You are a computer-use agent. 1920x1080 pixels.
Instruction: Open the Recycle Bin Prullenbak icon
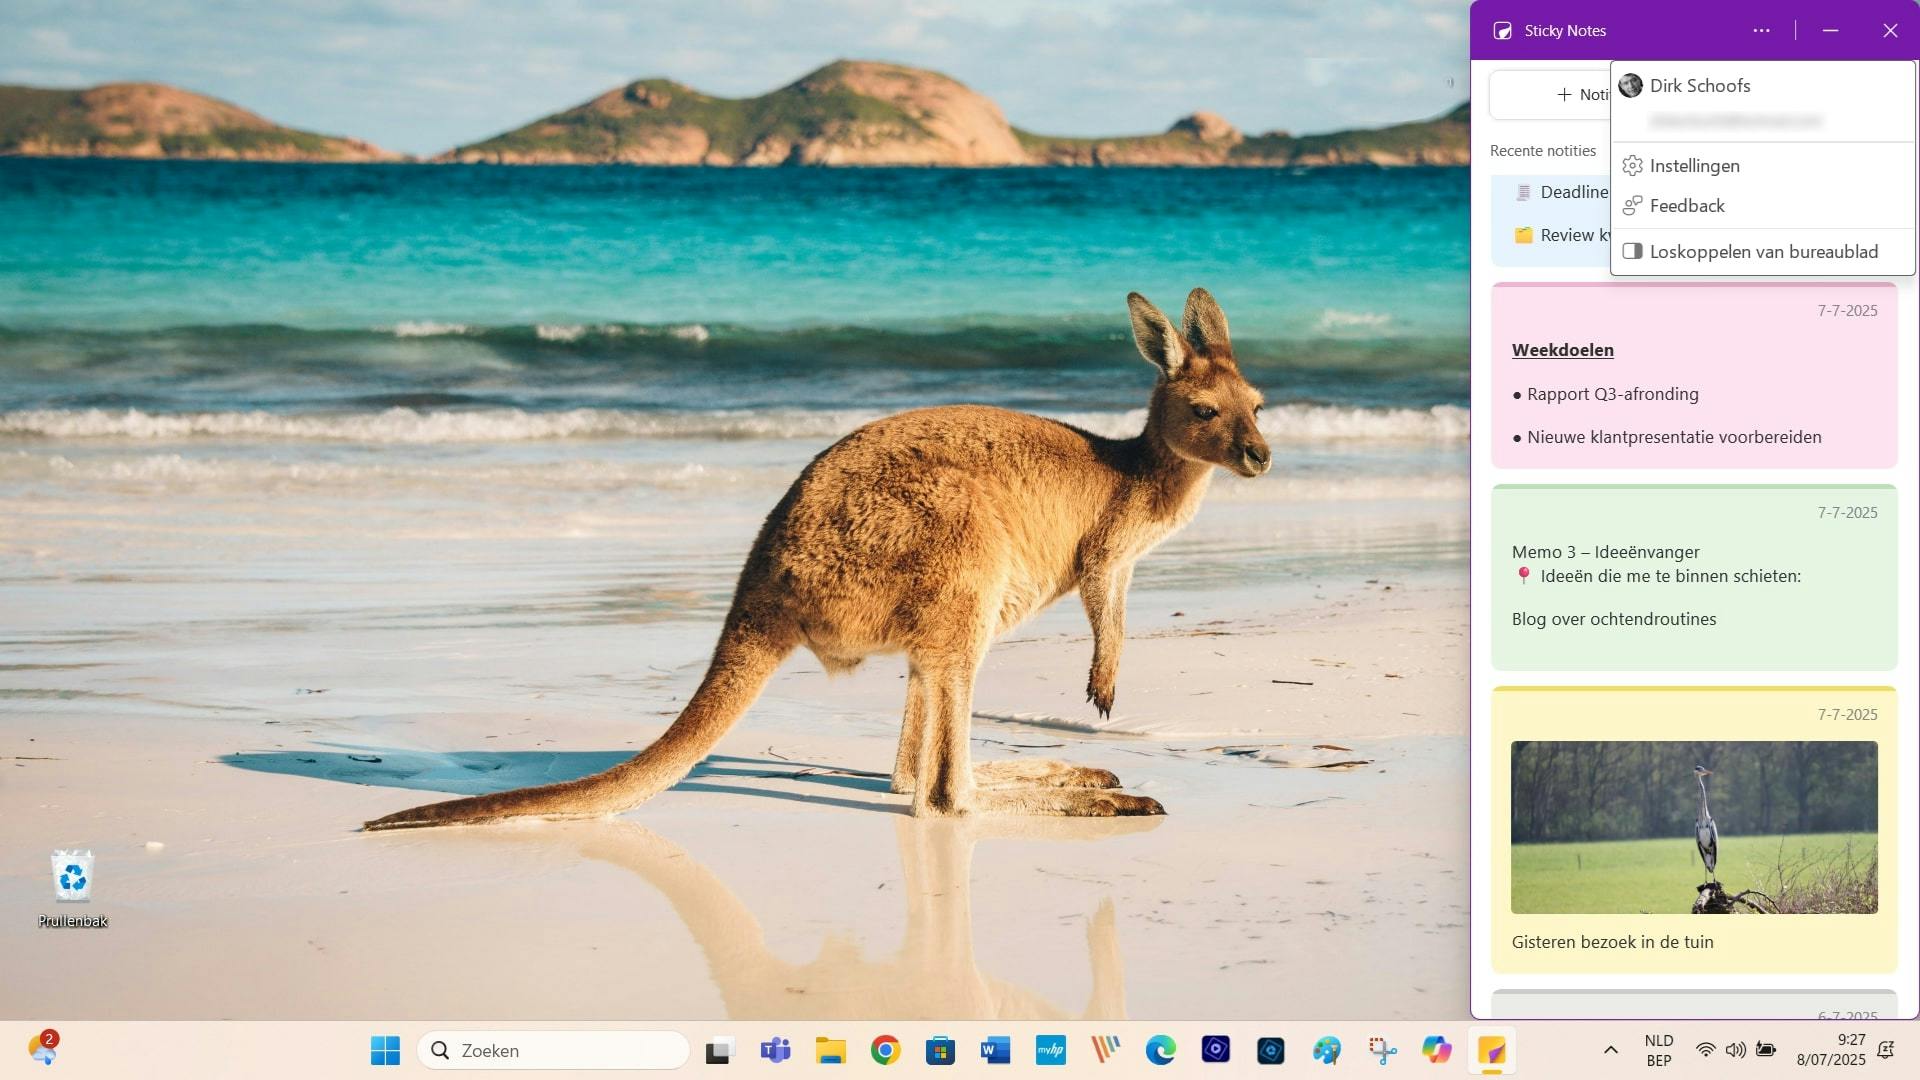(x=73, y=887)
